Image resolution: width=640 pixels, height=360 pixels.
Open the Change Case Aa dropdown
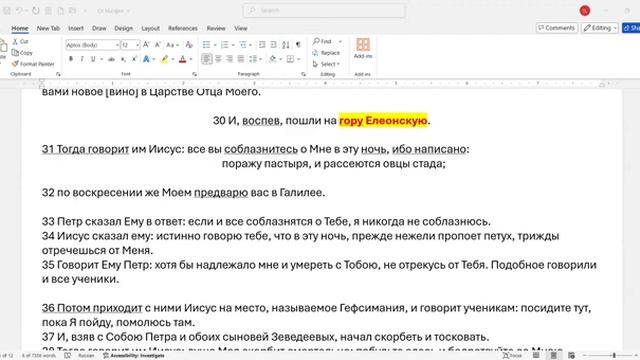(172, 44)
